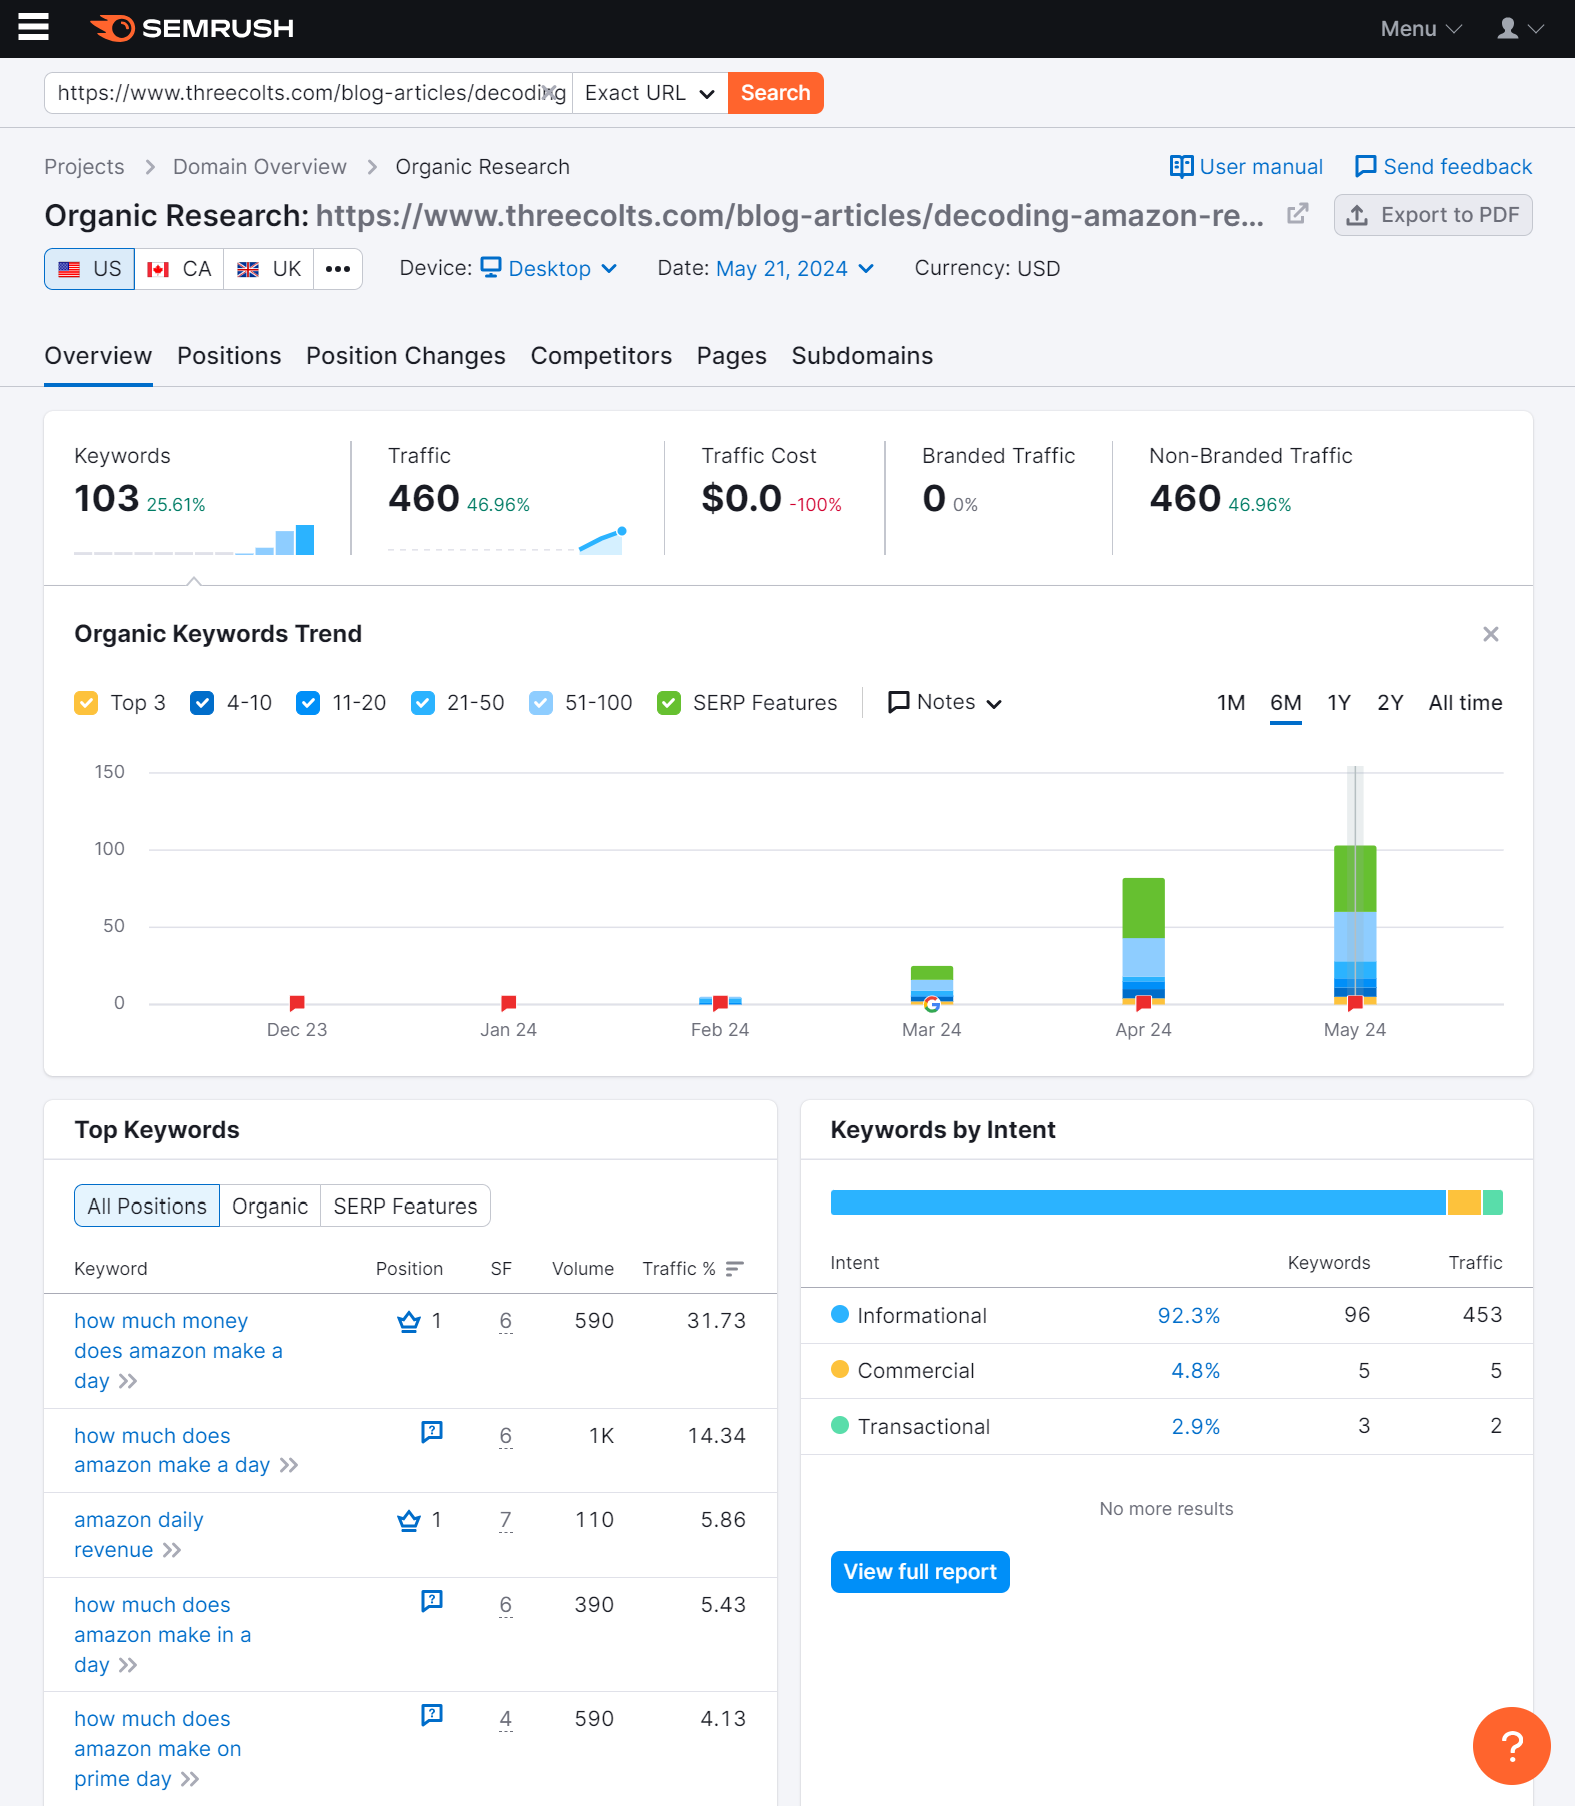The height and width of the screenshot is (1806, 1575).
Task: Click the Keywords mini bar chart
Action: [x=194, y=540]
